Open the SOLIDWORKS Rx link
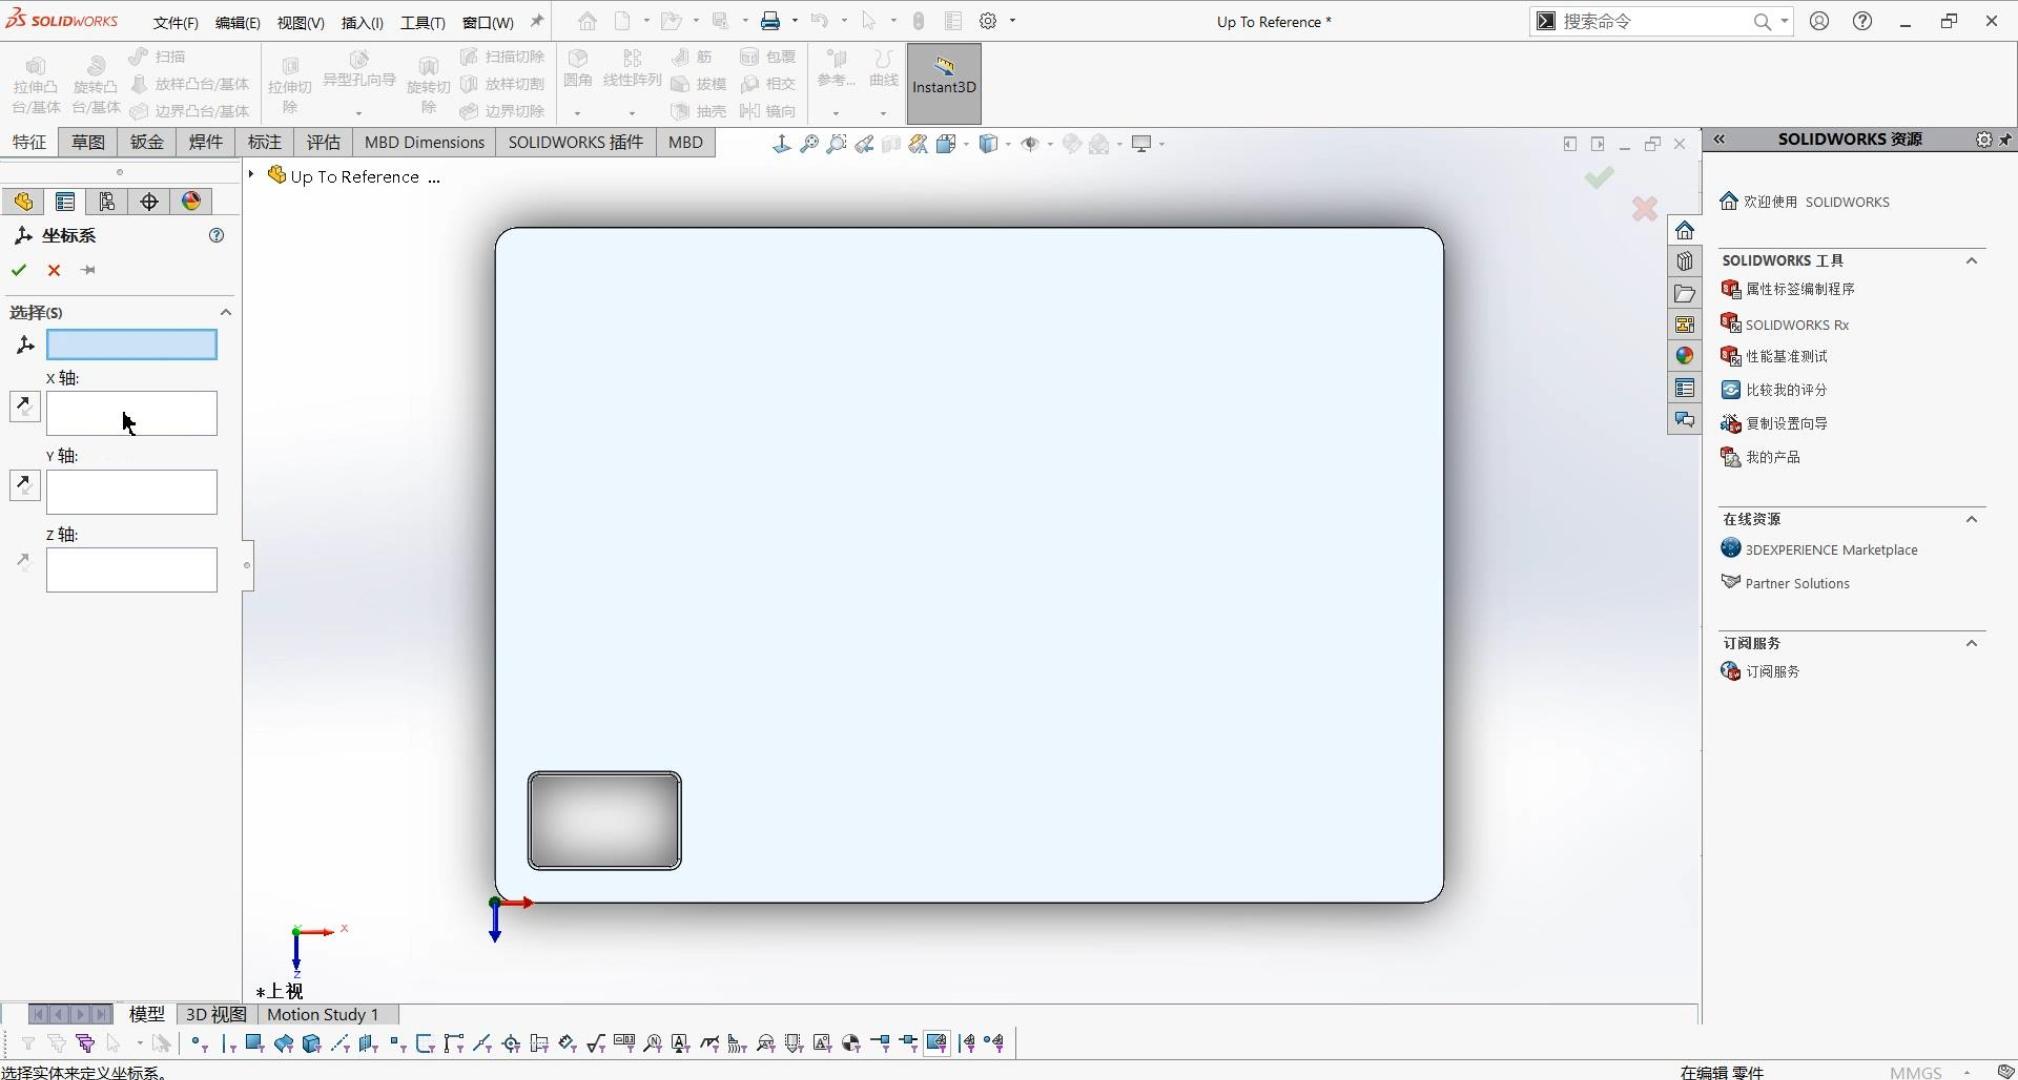 [x=1796, y=325]
